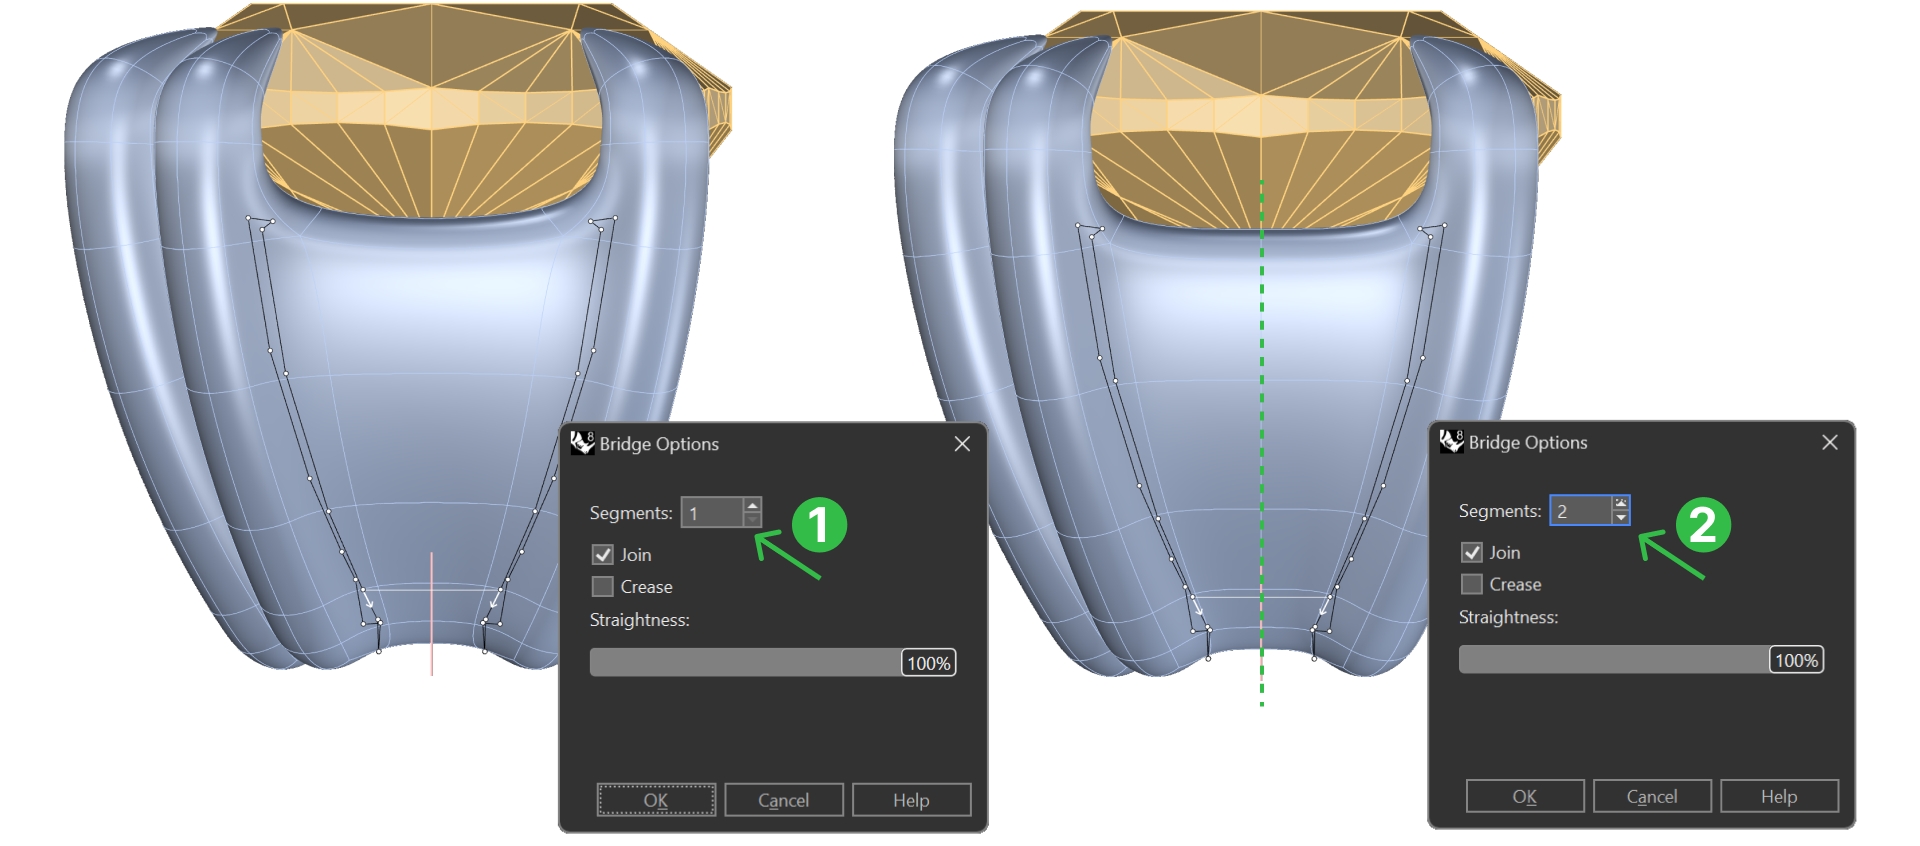Toggle Join checkbox in left Bridge Options dialog

pyautogui.click(x=603, y=554)
